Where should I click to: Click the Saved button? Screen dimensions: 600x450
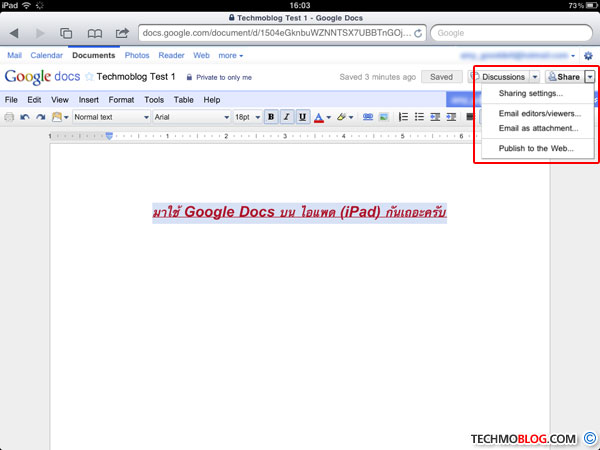click(441, 77)
